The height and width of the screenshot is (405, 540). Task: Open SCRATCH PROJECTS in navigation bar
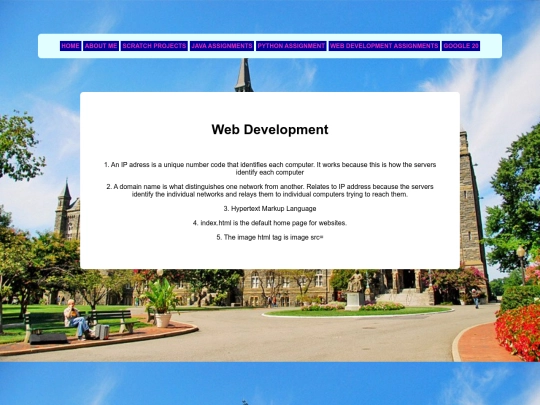point(154,46)
